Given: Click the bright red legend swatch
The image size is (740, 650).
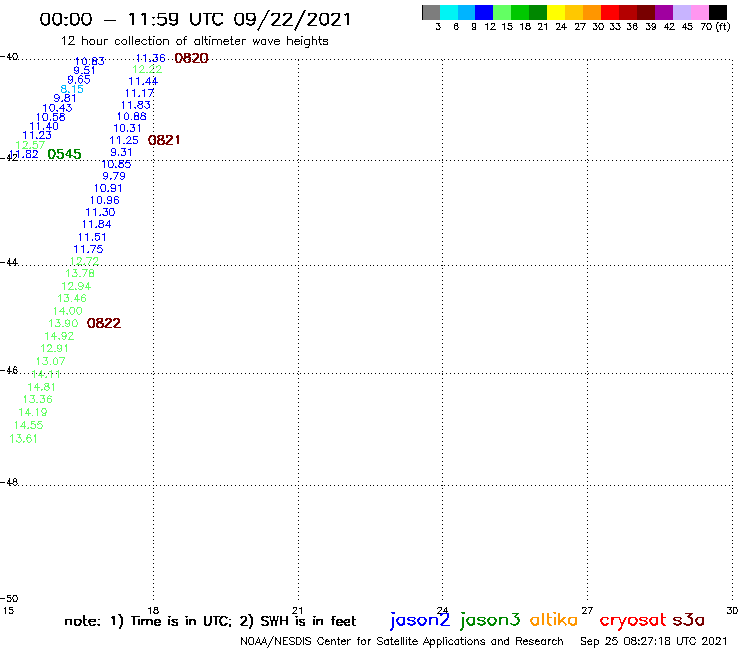Looking at the screenshot, I should click(610, 12).
